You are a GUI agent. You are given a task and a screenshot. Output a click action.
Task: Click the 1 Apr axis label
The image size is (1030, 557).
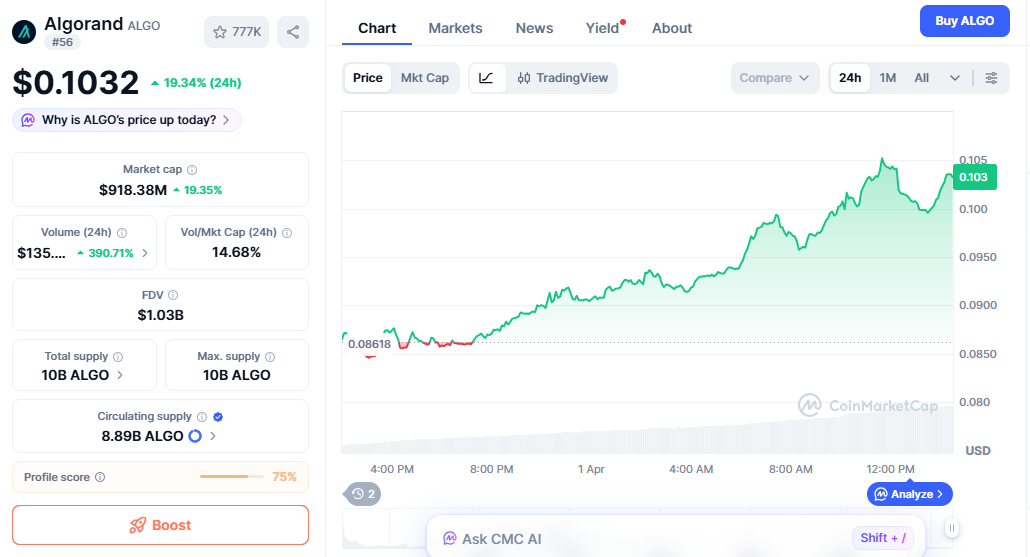[591, 469]
